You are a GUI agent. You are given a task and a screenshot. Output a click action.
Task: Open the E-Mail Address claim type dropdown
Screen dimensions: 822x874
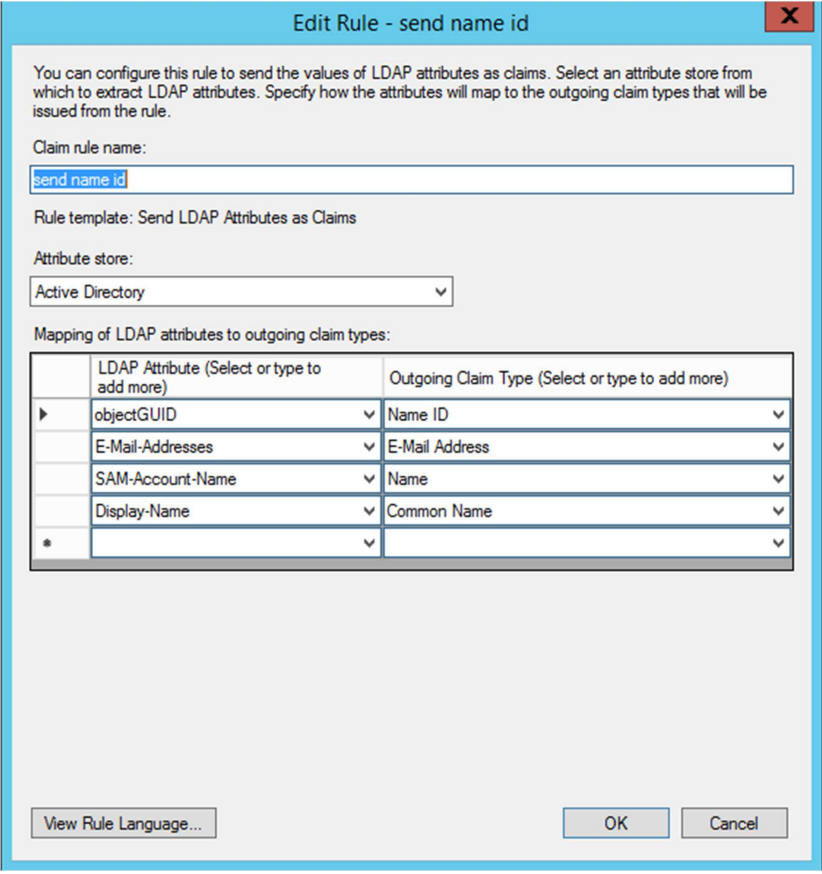pos(778,447)
